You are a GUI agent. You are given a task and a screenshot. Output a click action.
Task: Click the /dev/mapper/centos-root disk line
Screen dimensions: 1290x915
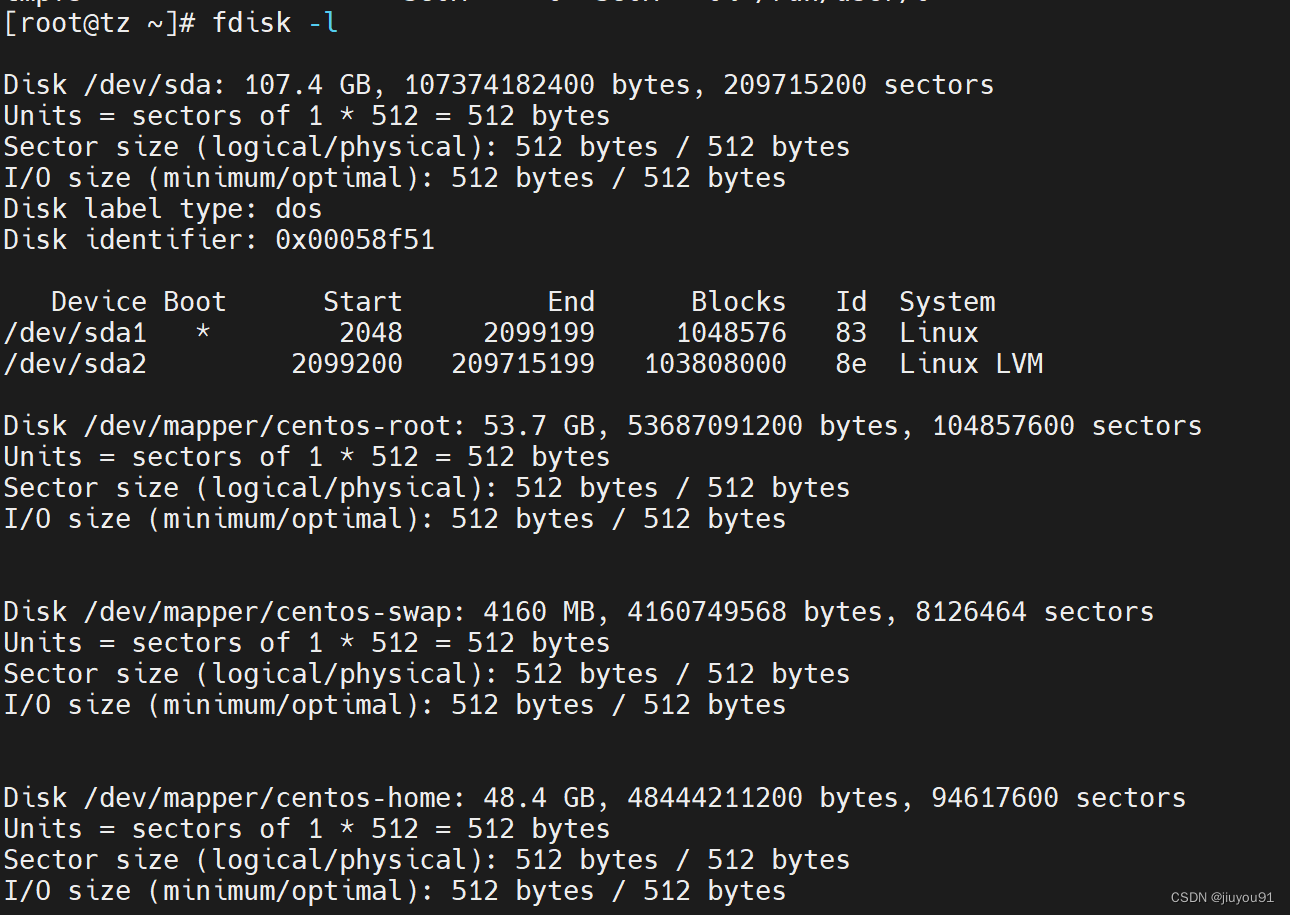[603, 426]
